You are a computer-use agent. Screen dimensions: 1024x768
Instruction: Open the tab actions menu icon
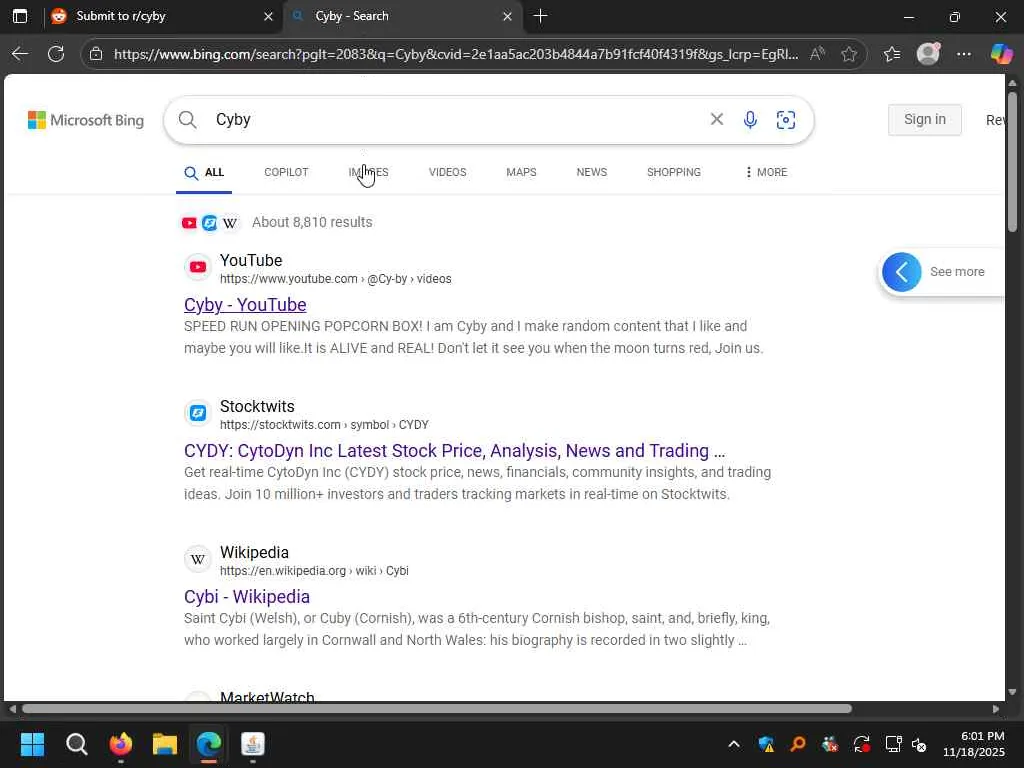20,16
